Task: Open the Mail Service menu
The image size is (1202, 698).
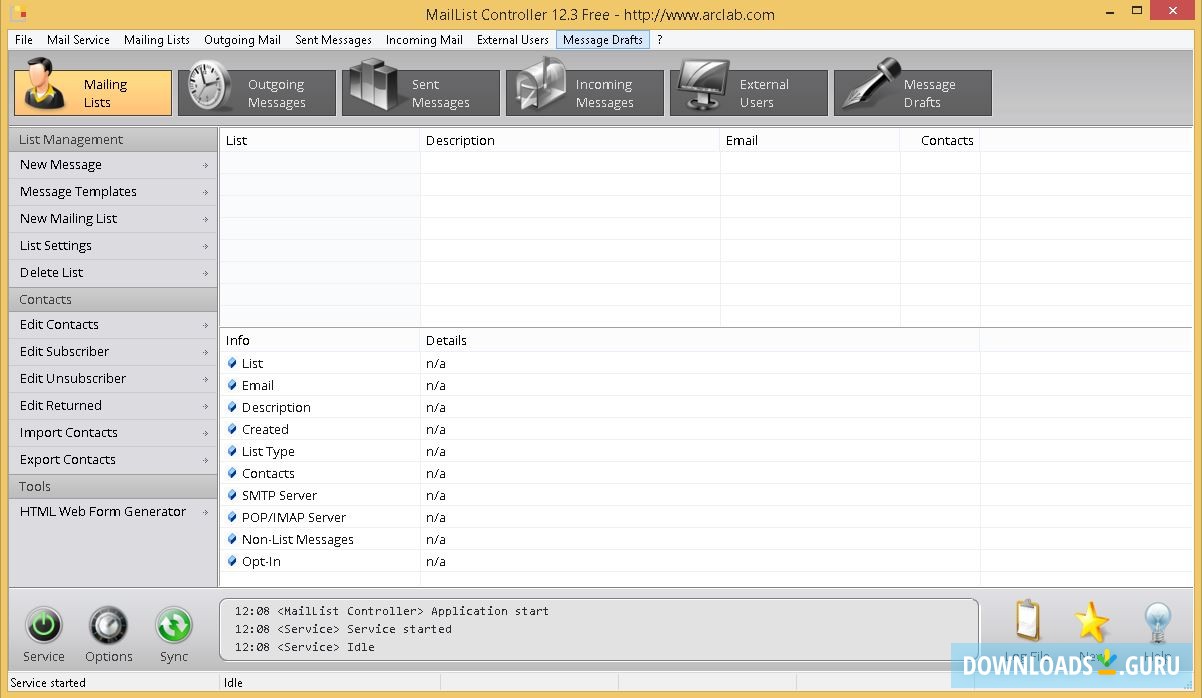Action: pos(78,40)
